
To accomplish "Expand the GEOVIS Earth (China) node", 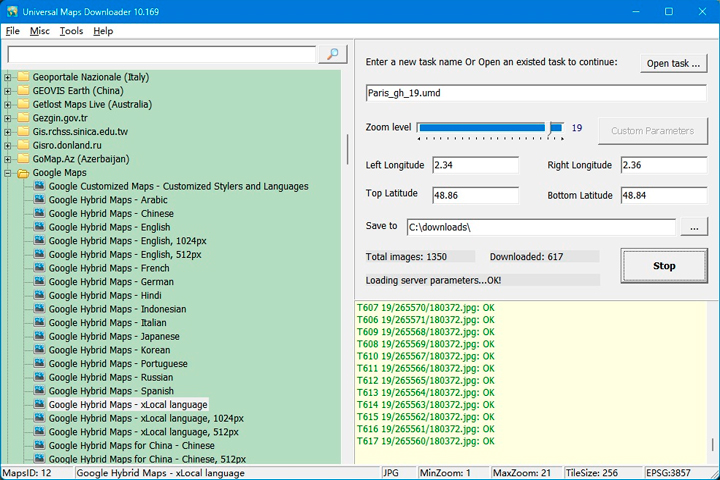I will 7,91.
